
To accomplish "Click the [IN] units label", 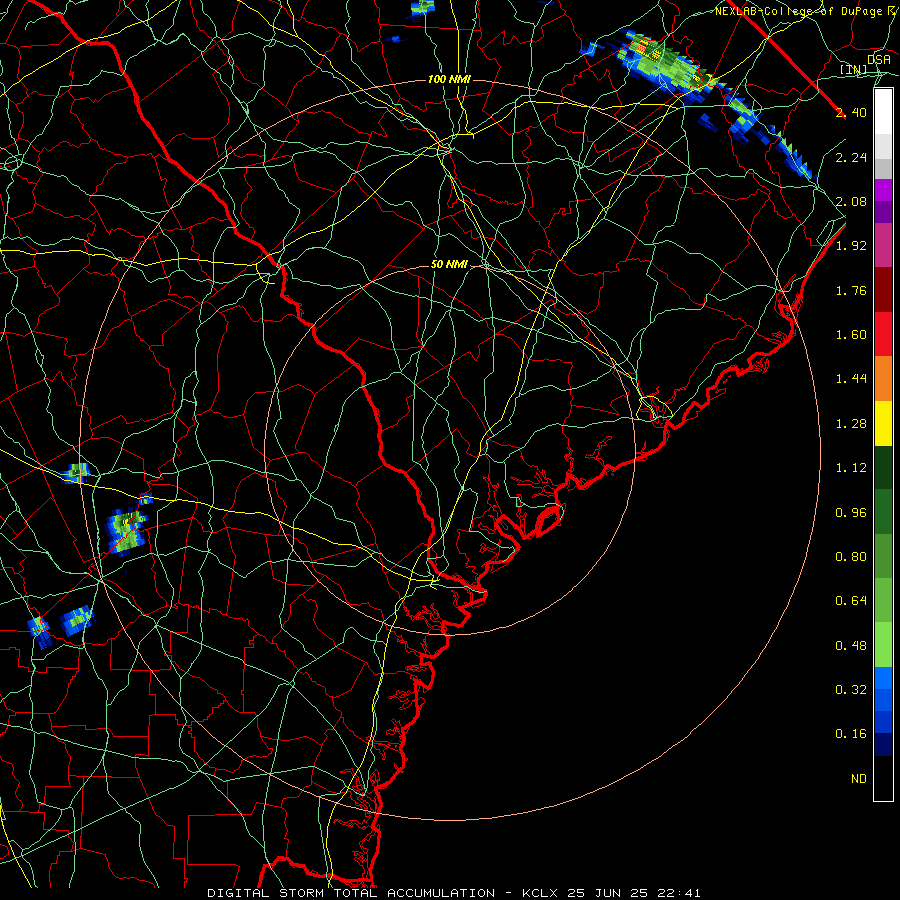I will pyautogui.click(x=854, y=69).
